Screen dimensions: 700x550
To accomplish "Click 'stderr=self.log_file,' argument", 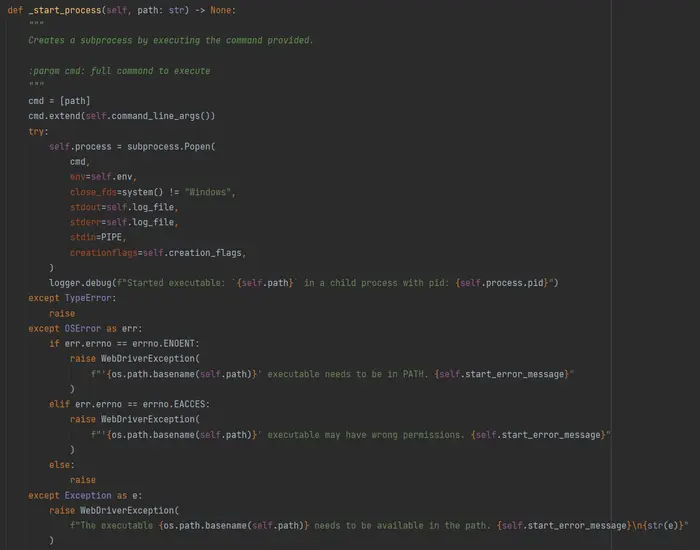I will (x=124, y=222).
